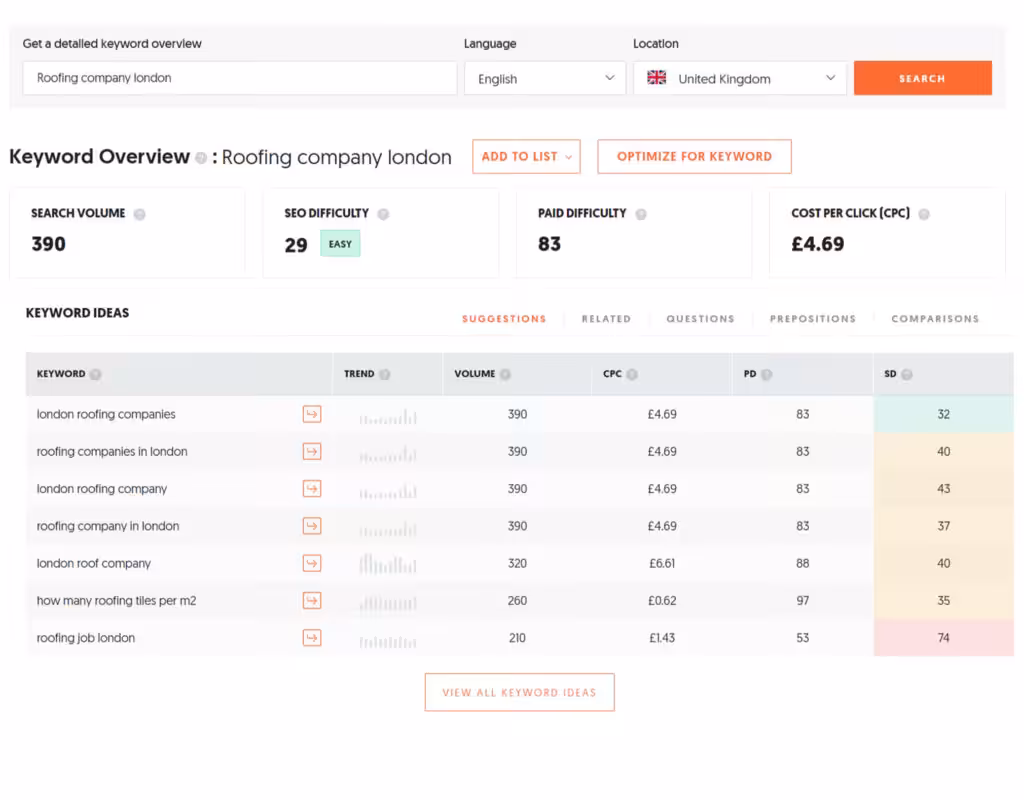Screen dimensions: 1024x800
Task: Click the green SD cell showing 32
Action: click(944, 414)
